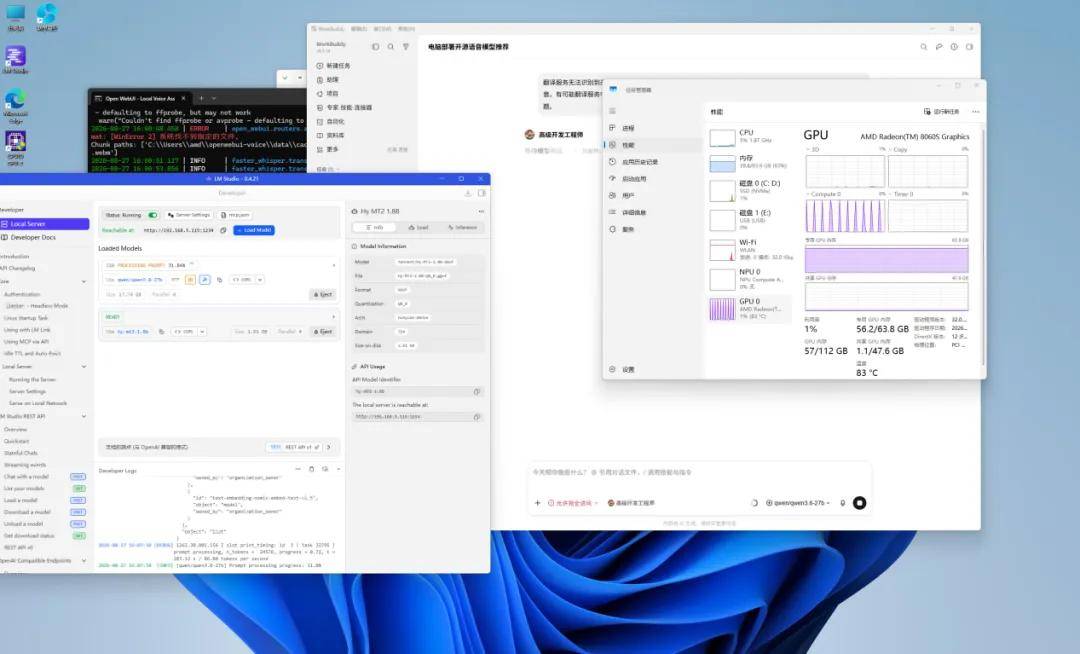Expand the PROCESSING PROMPT model card chevron

click(x=334, y=264)
